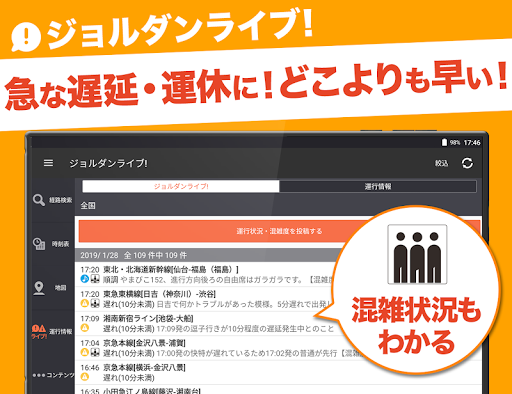Tap blue status icon on 東北・北海道新幹線 entry
This screenshot has height=394, width=512.
pos(85,279)
